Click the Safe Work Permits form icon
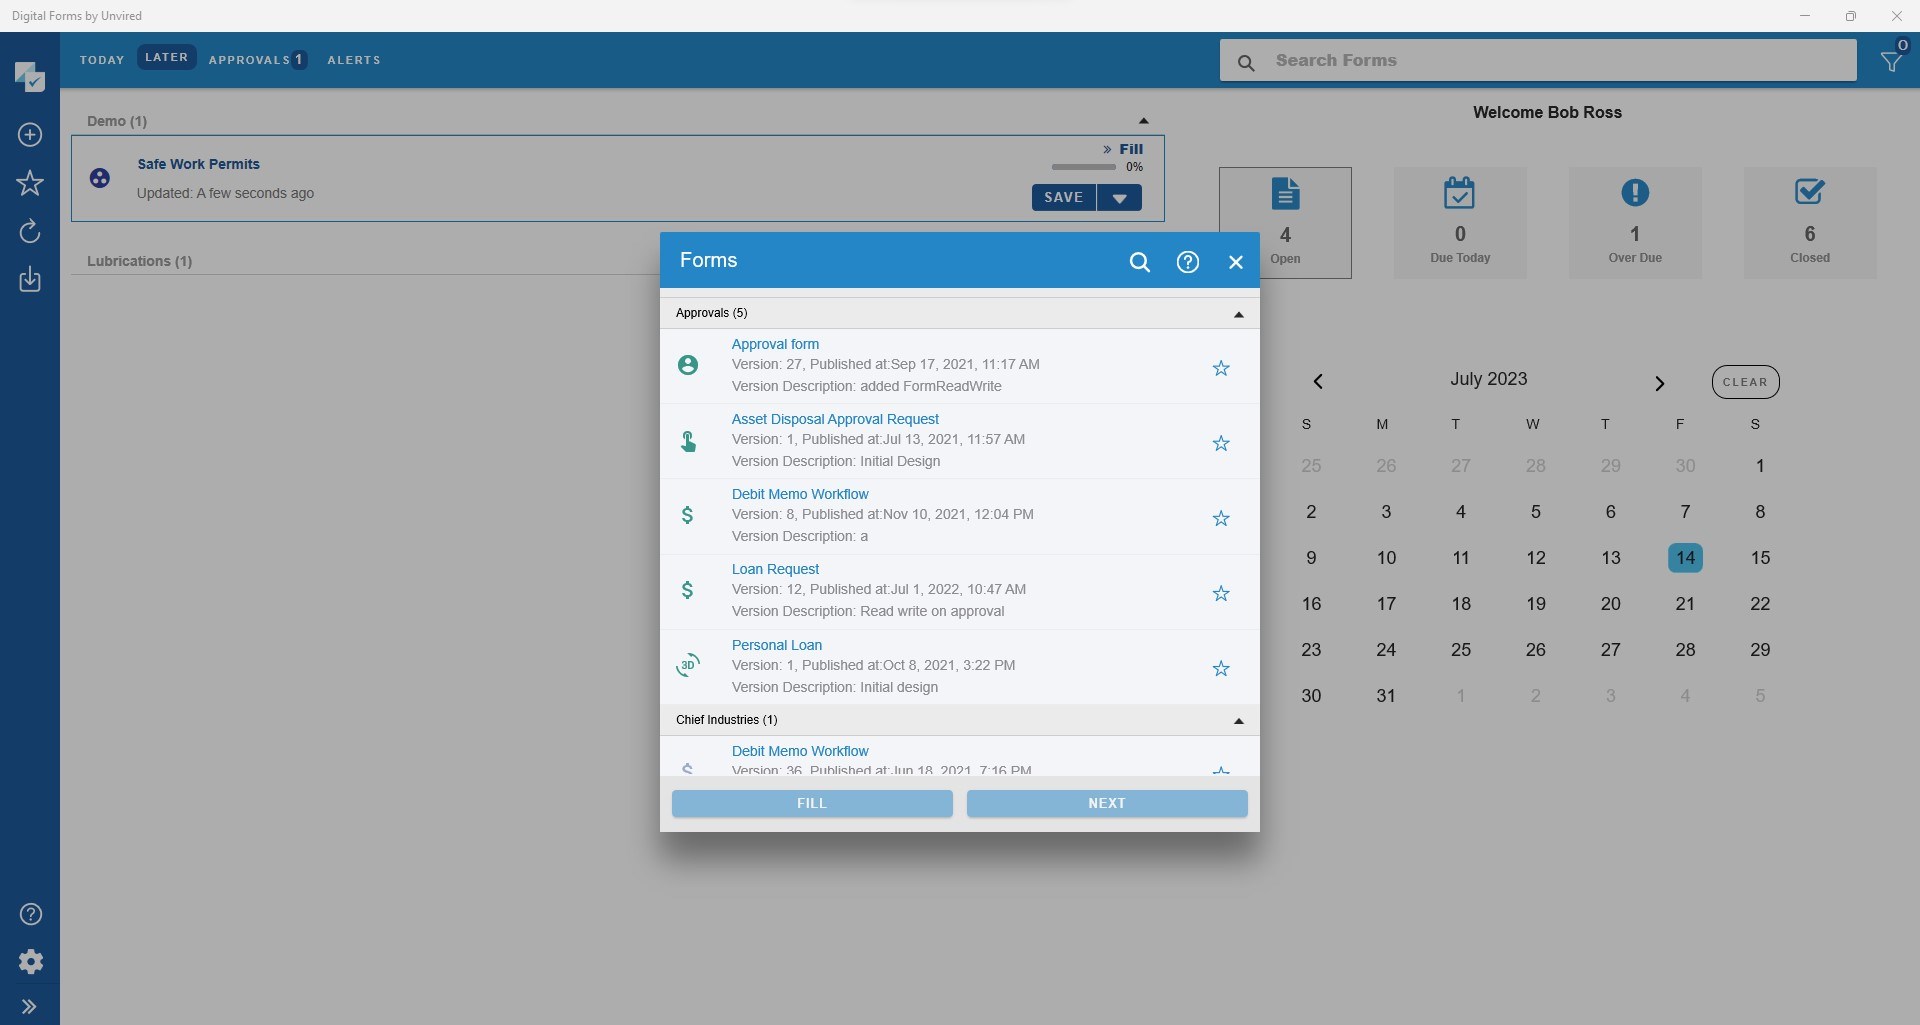This screenshot has height=1025, width=1920. pos(100,178)
